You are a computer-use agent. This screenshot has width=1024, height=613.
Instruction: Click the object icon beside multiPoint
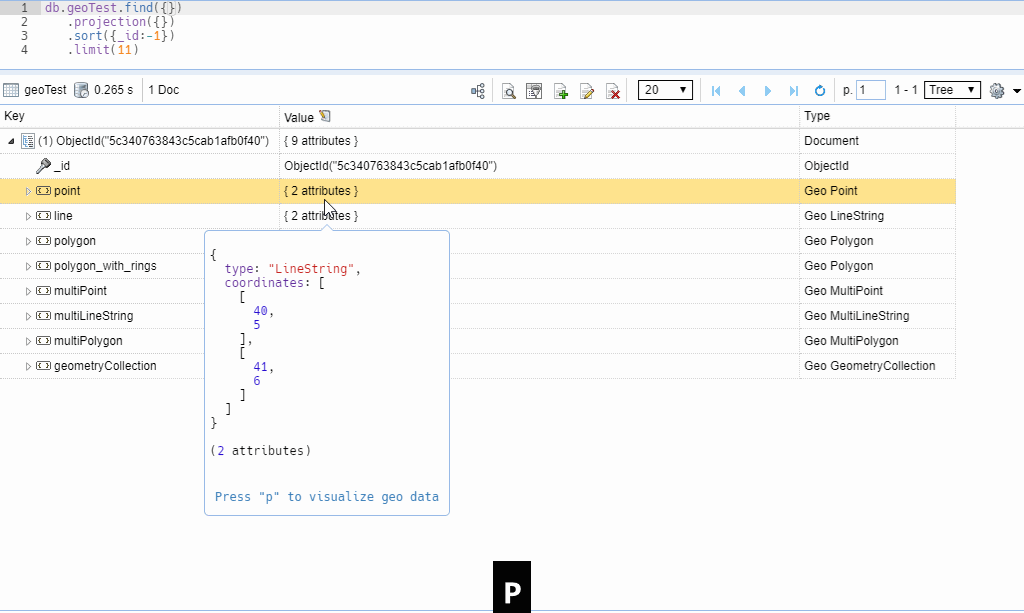pyautogui.click(x=44, y=291)
